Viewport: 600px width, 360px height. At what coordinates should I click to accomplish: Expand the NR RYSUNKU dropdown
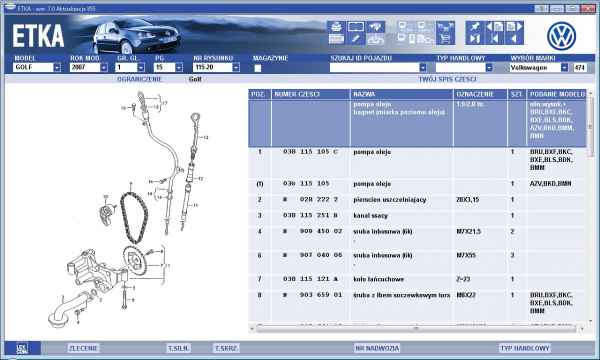[236, 67]
